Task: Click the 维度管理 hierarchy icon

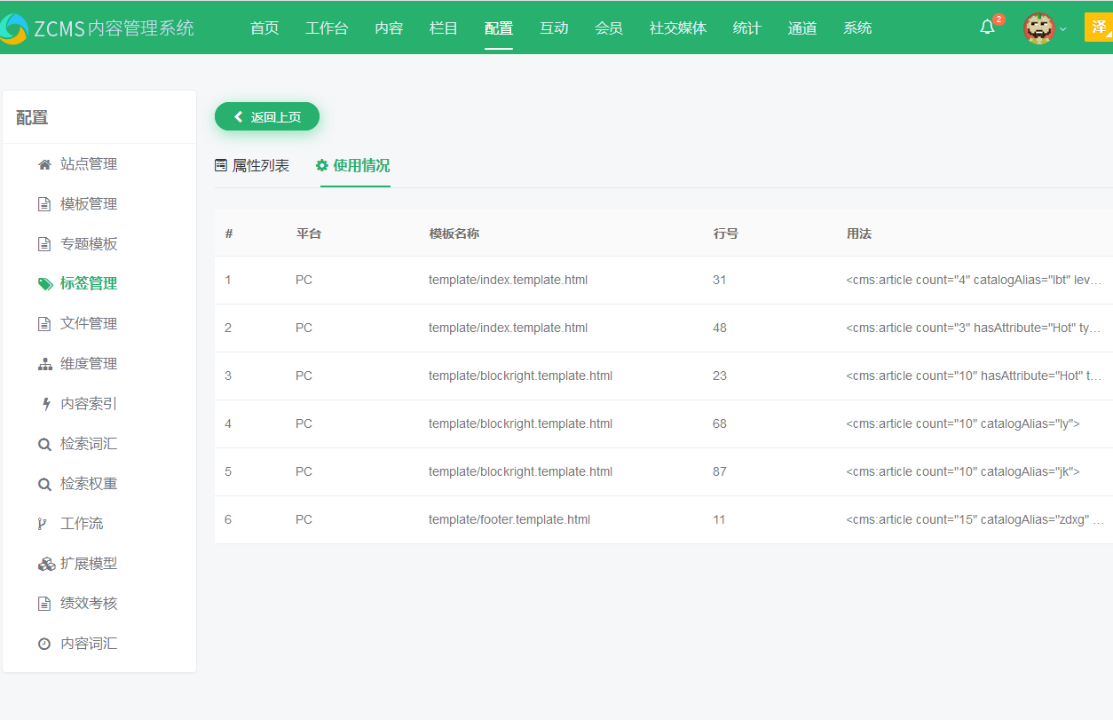Action: tap(43, 363)
